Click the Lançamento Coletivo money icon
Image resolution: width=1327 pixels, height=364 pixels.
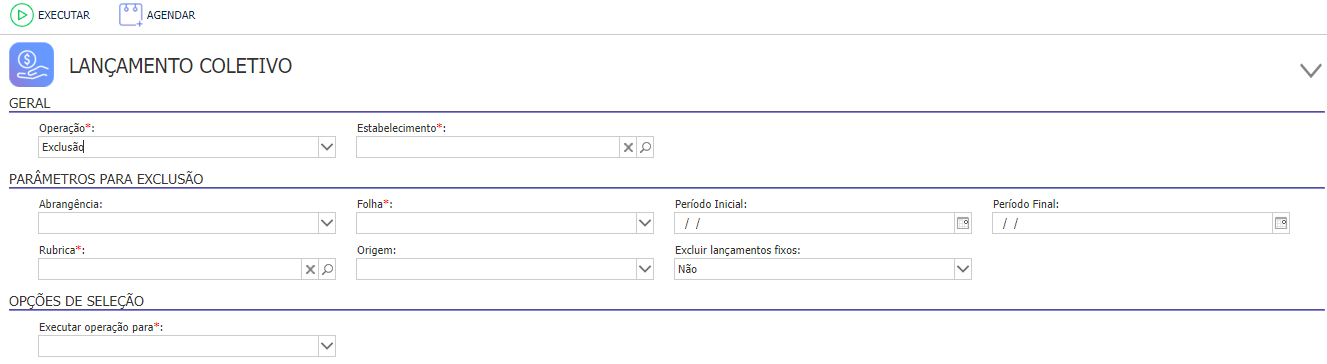click(31, 66)
